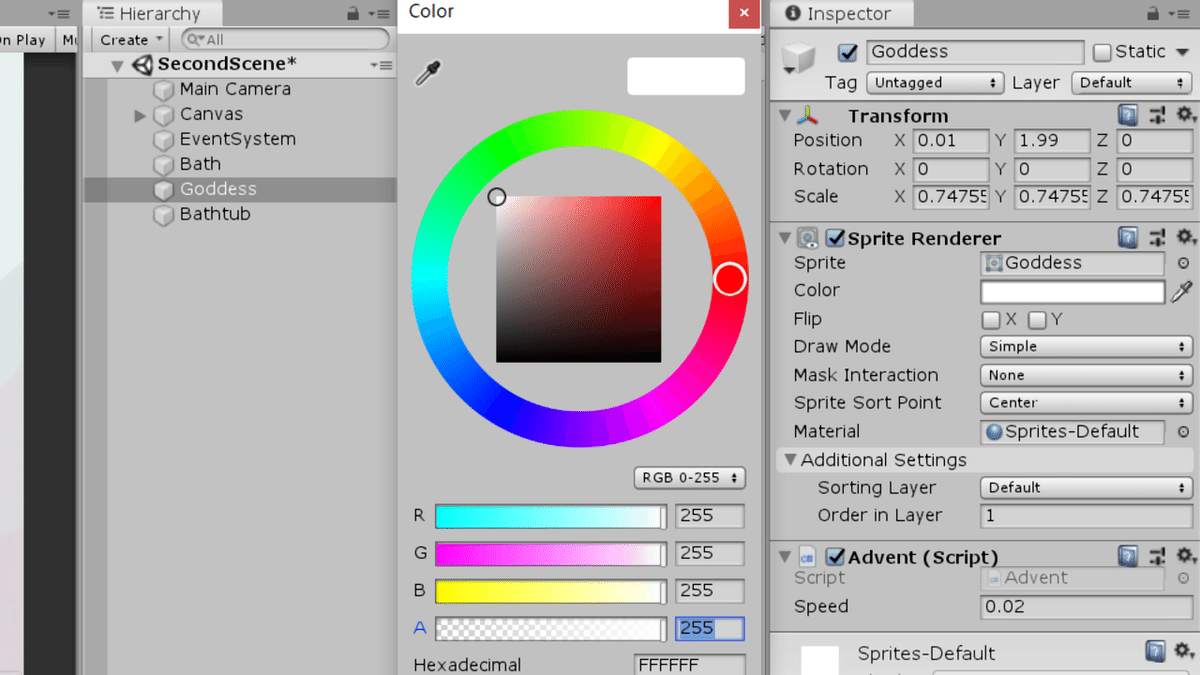Pick a color with the eyedropper in Color window
This screenshot has width=1200, height=675.
429,73
